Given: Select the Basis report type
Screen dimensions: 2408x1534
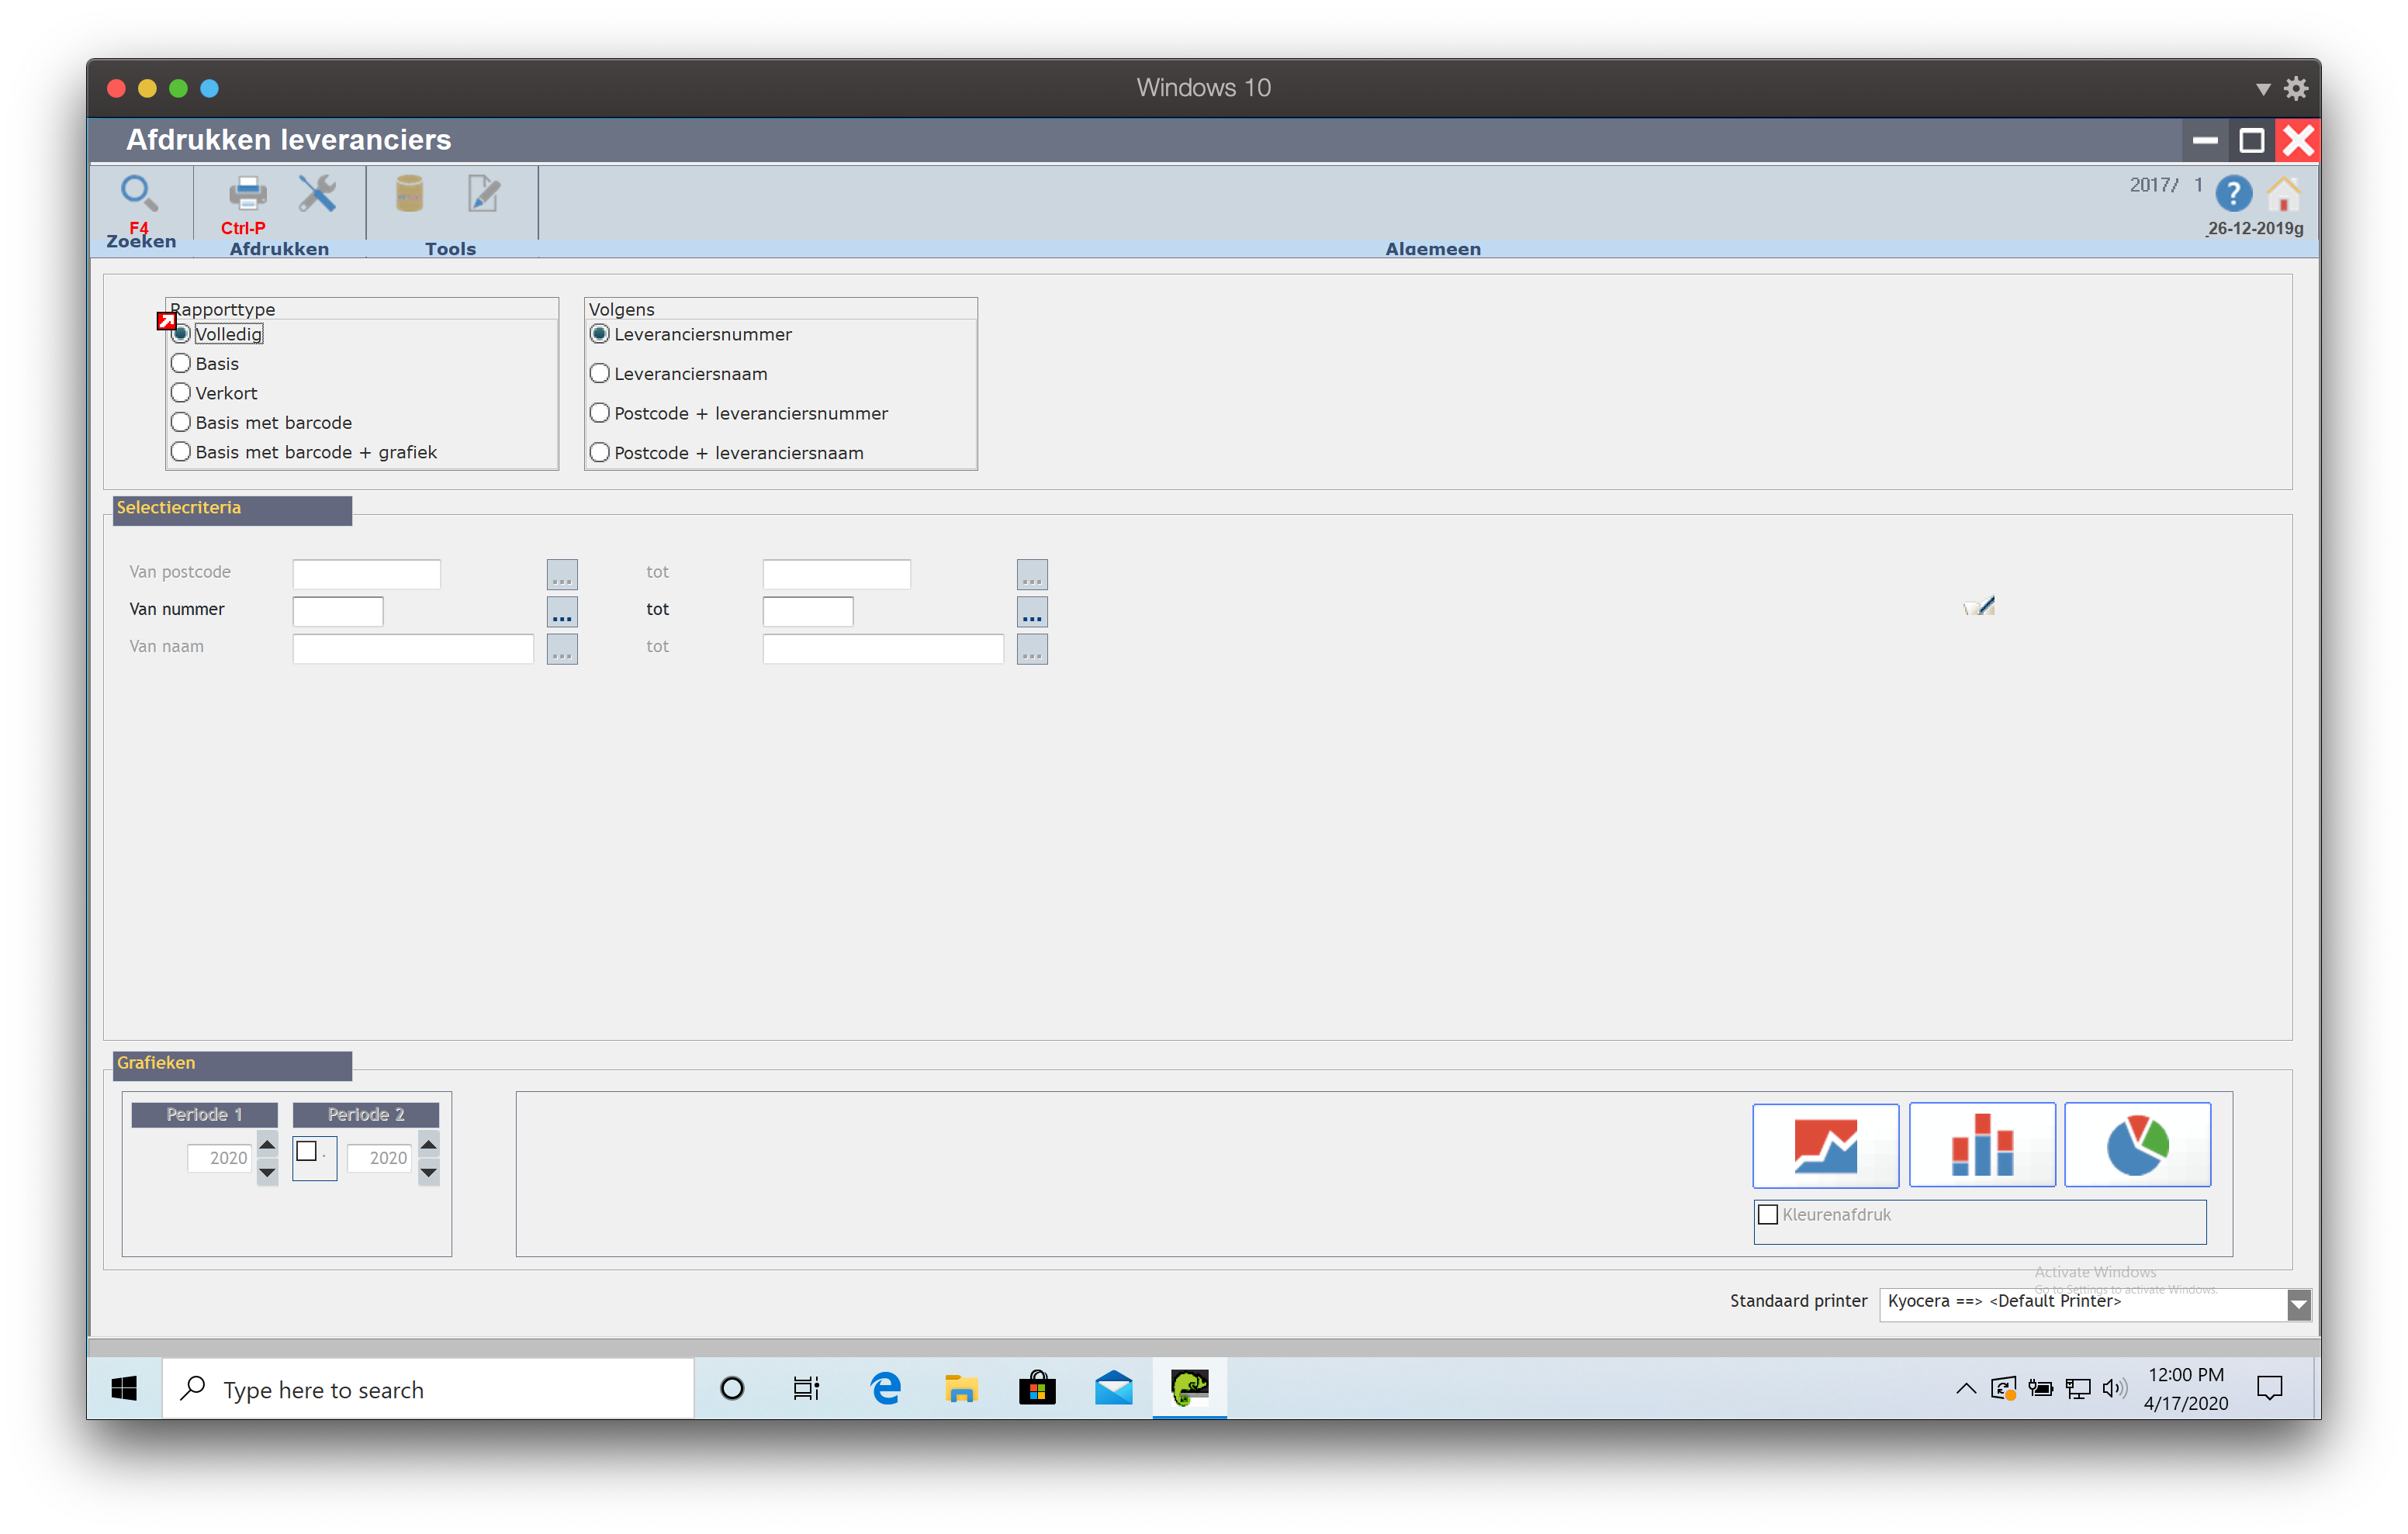Looking at the screenshot, I should (x=181, y=364).
